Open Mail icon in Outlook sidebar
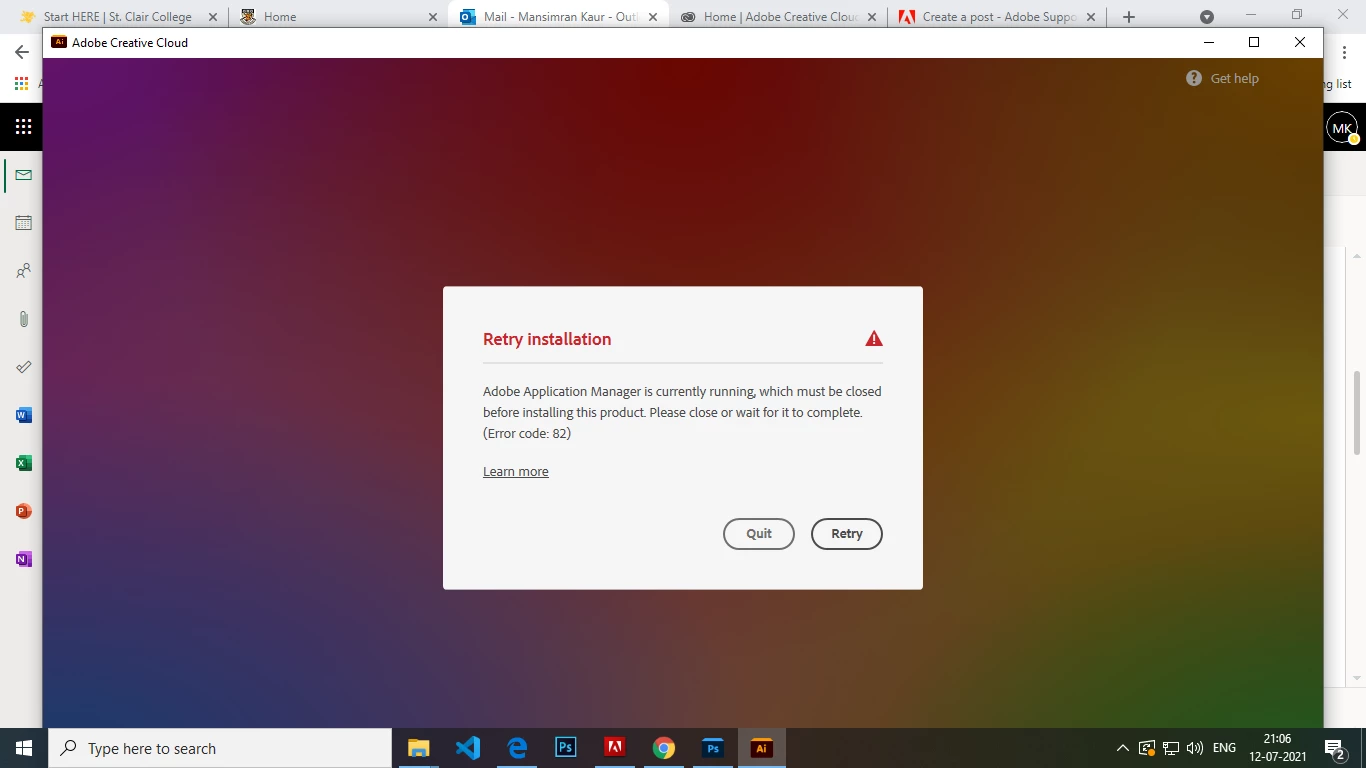 23,175
